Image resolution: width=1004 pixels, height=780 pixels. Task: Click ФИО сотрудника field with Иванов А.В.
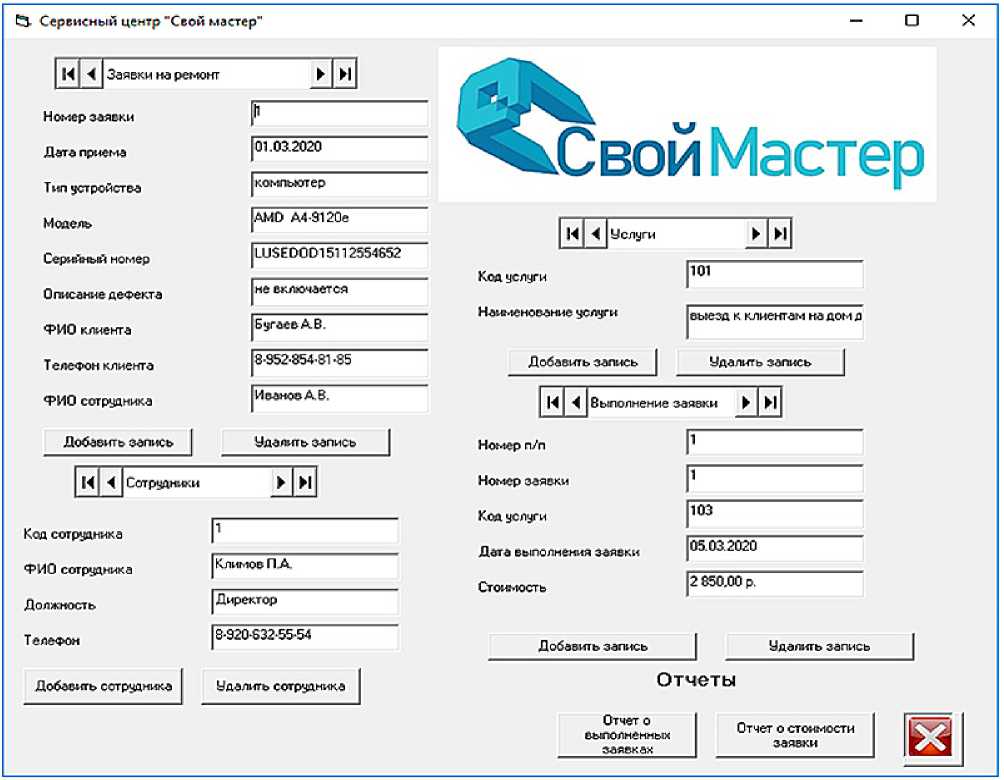[339, 398]
